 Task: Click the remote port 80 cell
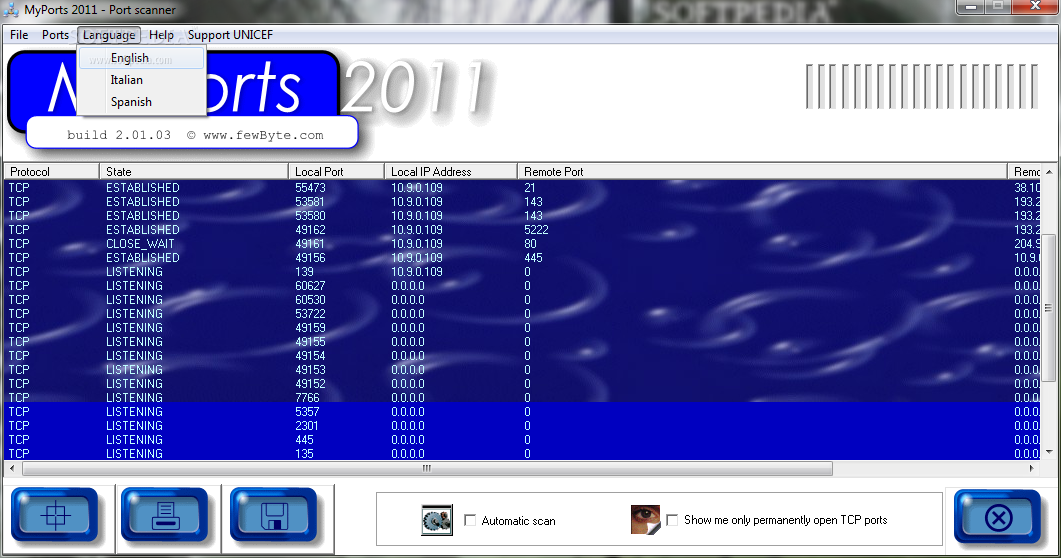point(530,243)
